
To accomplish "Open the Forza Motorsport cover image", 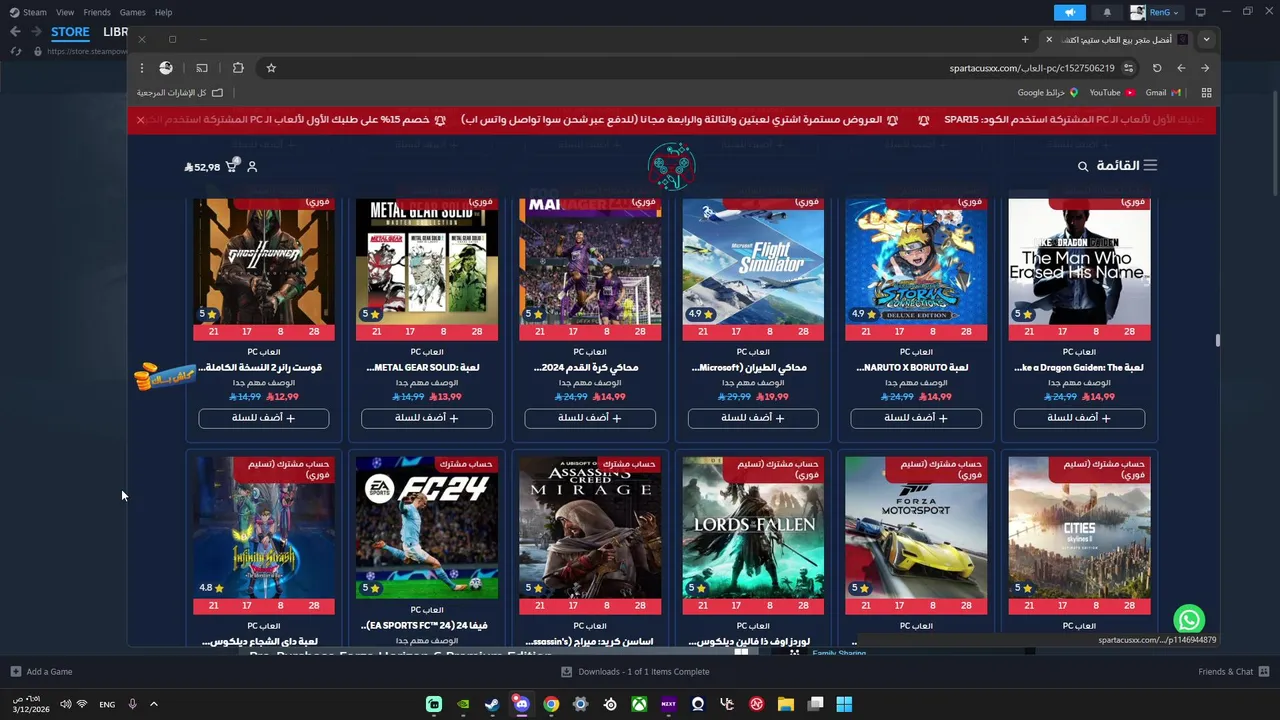I will [x=916, y=527].
